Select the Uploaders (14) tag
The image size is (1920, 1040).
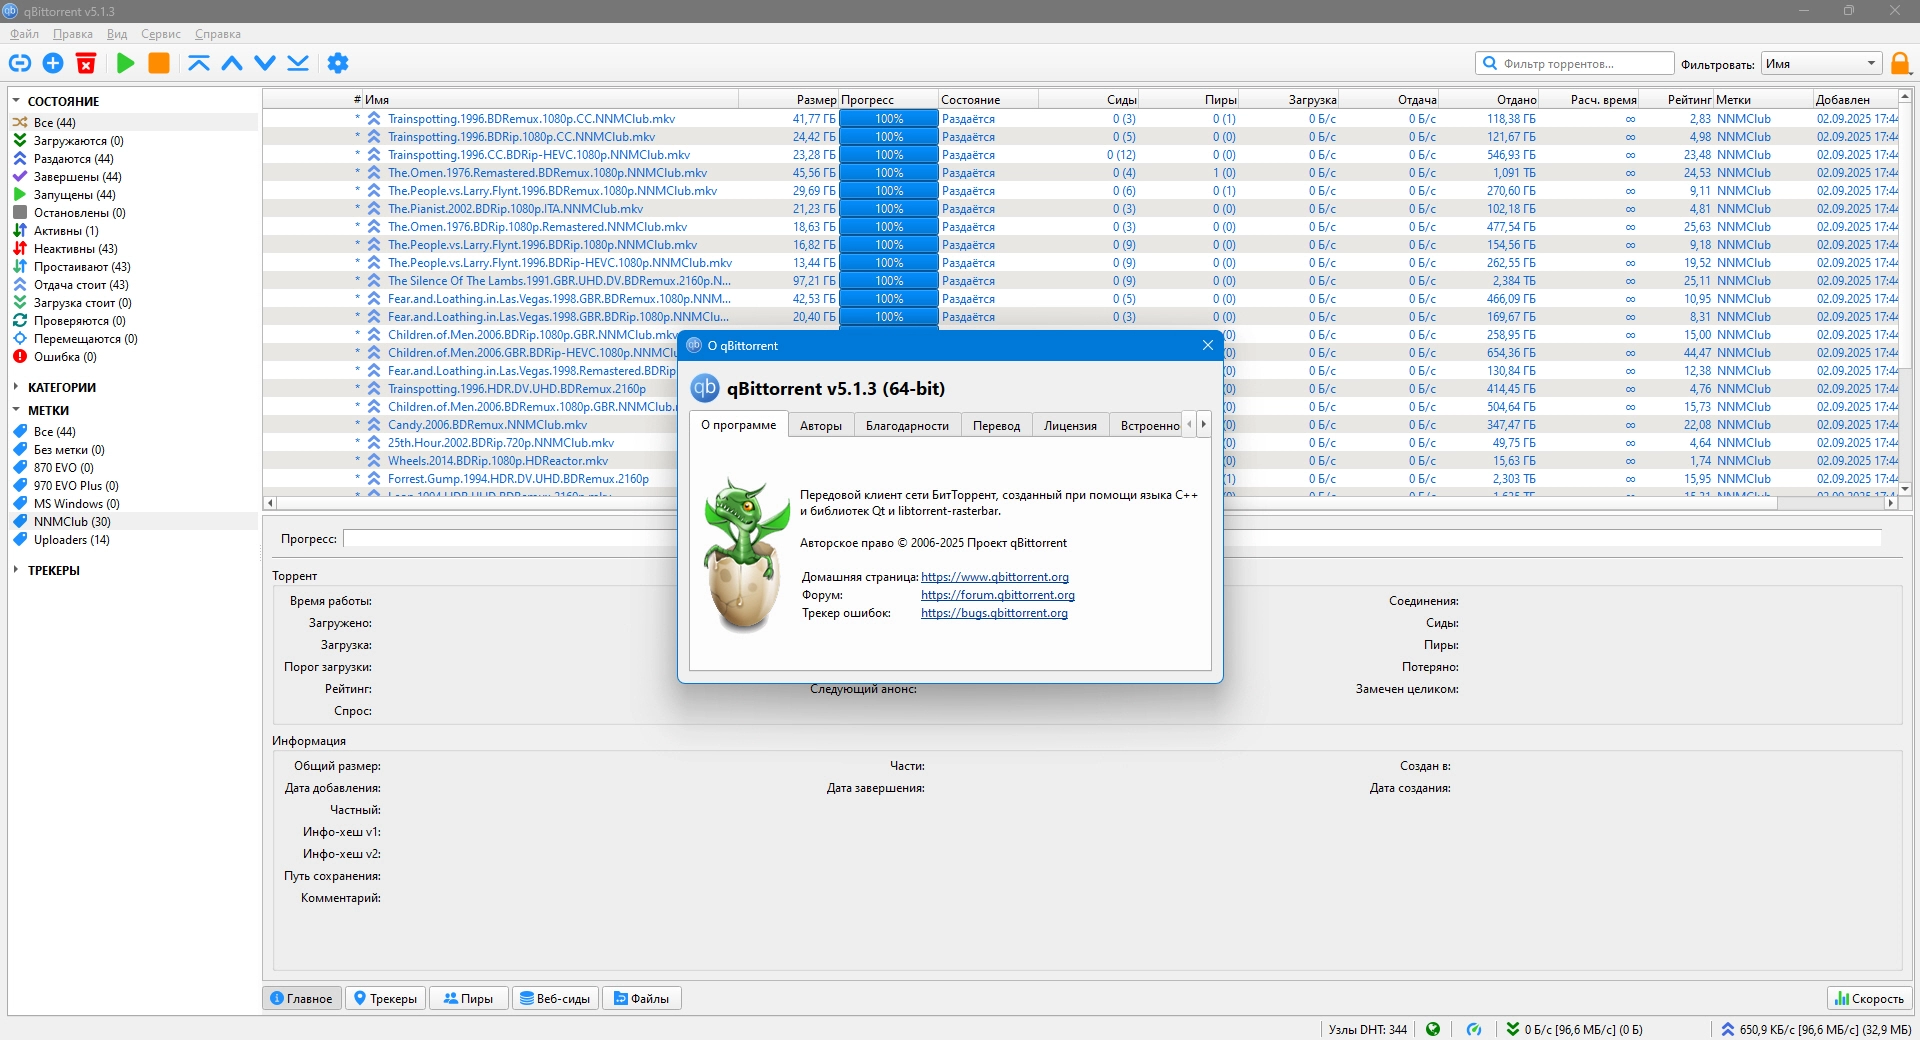72,540
